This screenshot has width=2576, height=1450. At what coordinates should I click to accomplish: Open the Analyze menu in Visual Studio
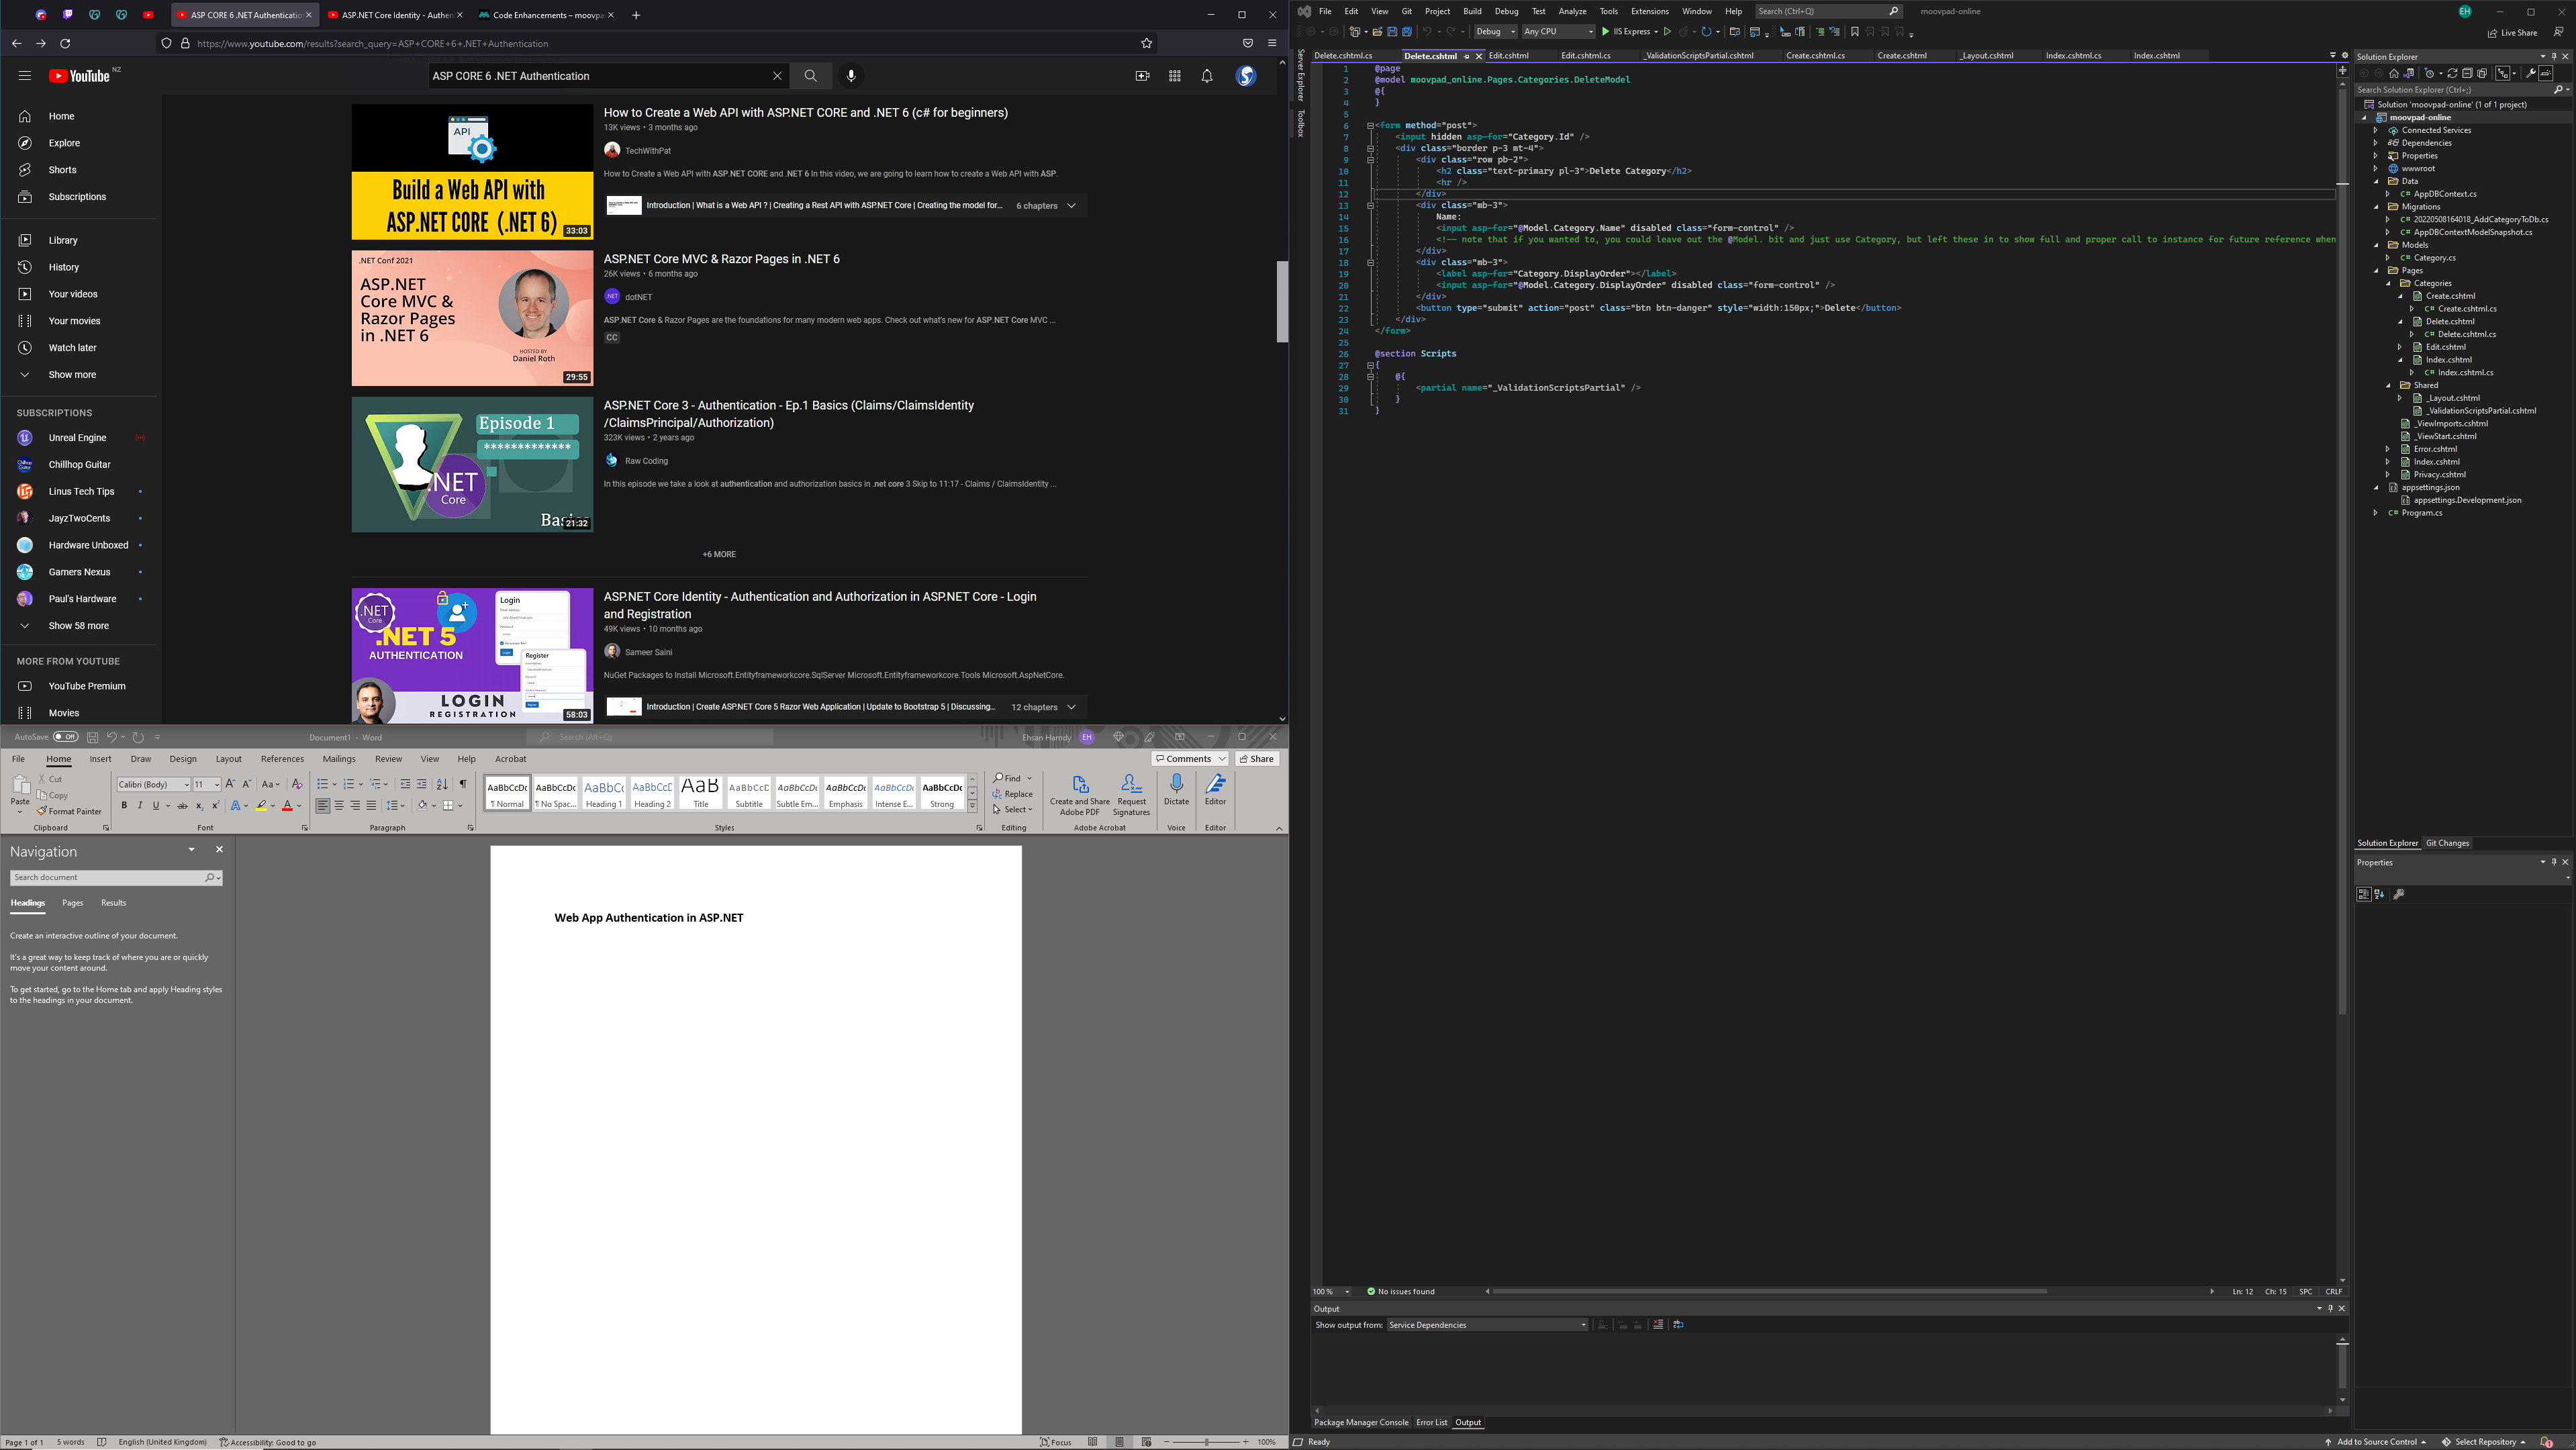pos(1572,11)
